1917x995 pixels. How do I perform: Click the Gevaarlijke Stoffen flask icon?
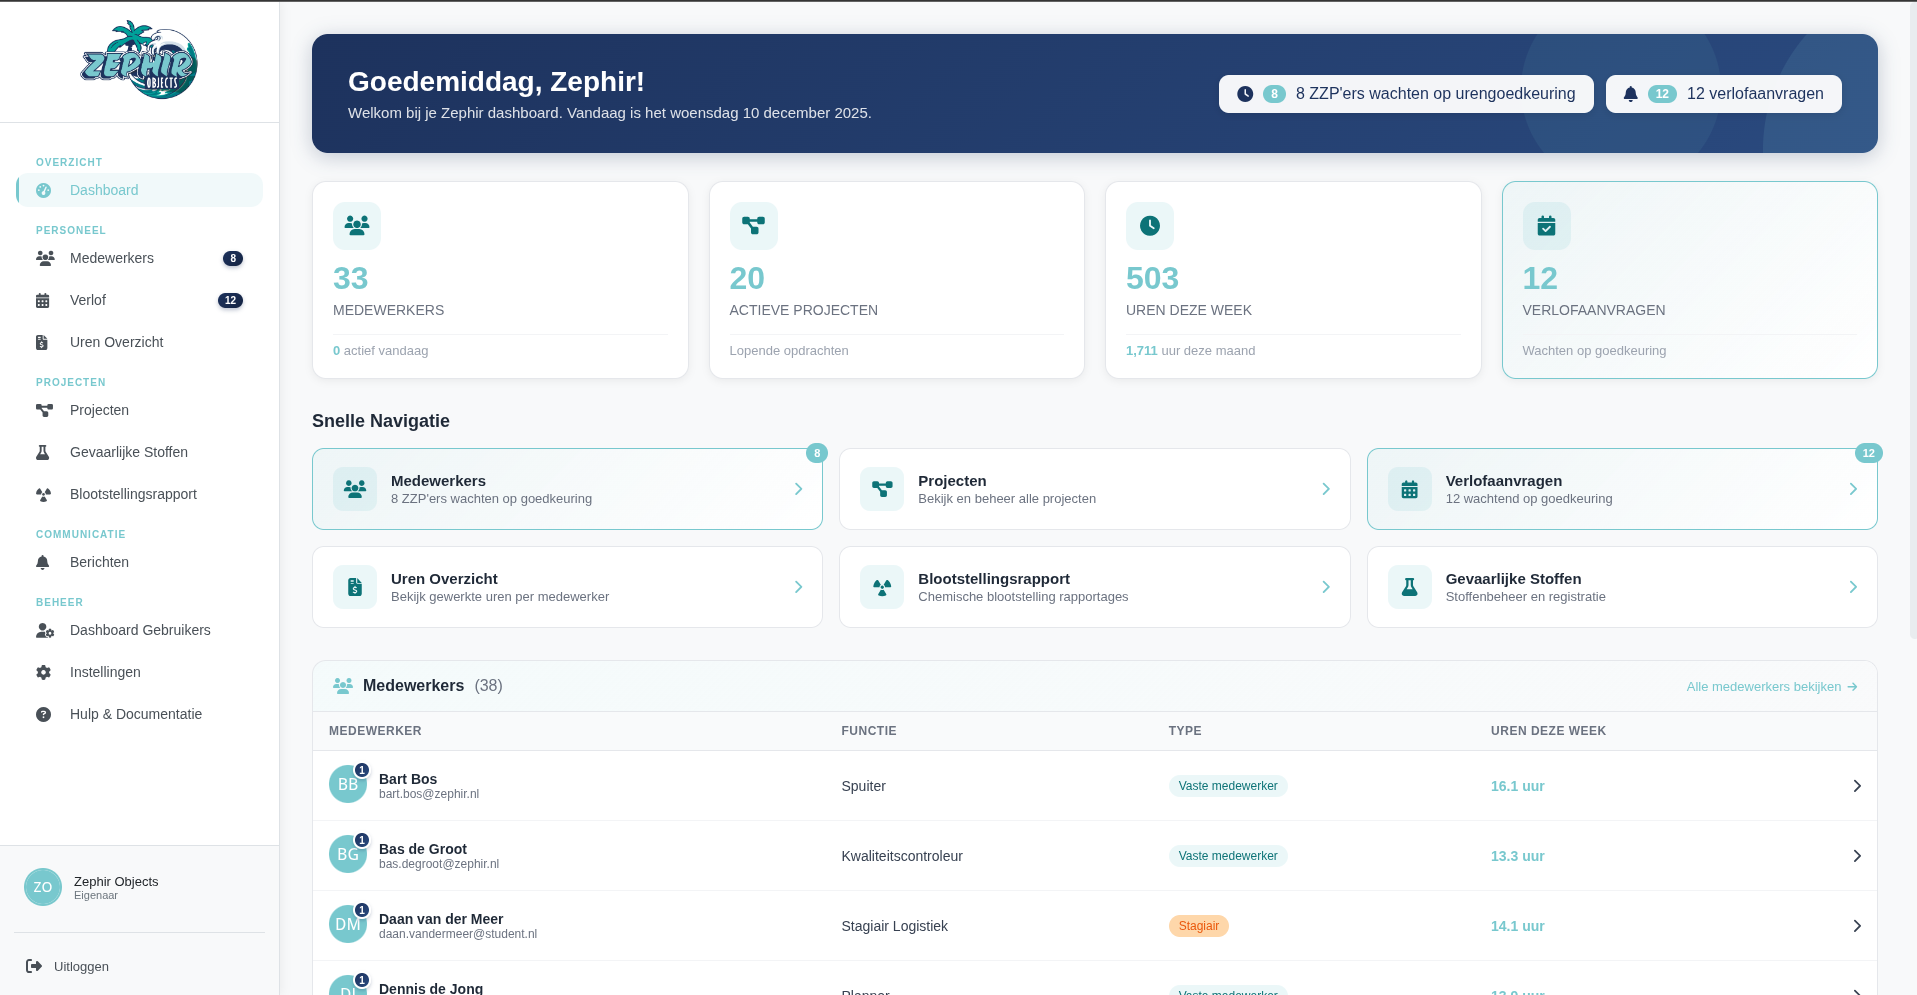click(43, 452)
